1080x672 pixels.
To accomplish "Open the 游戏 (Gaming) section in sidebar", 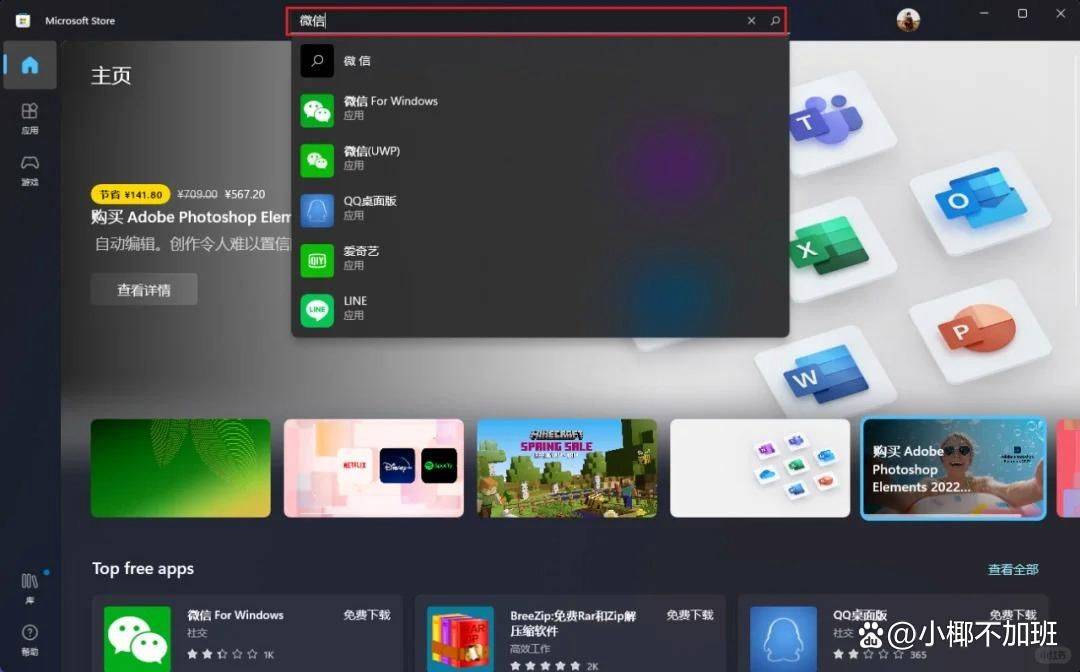I will 29,163.
